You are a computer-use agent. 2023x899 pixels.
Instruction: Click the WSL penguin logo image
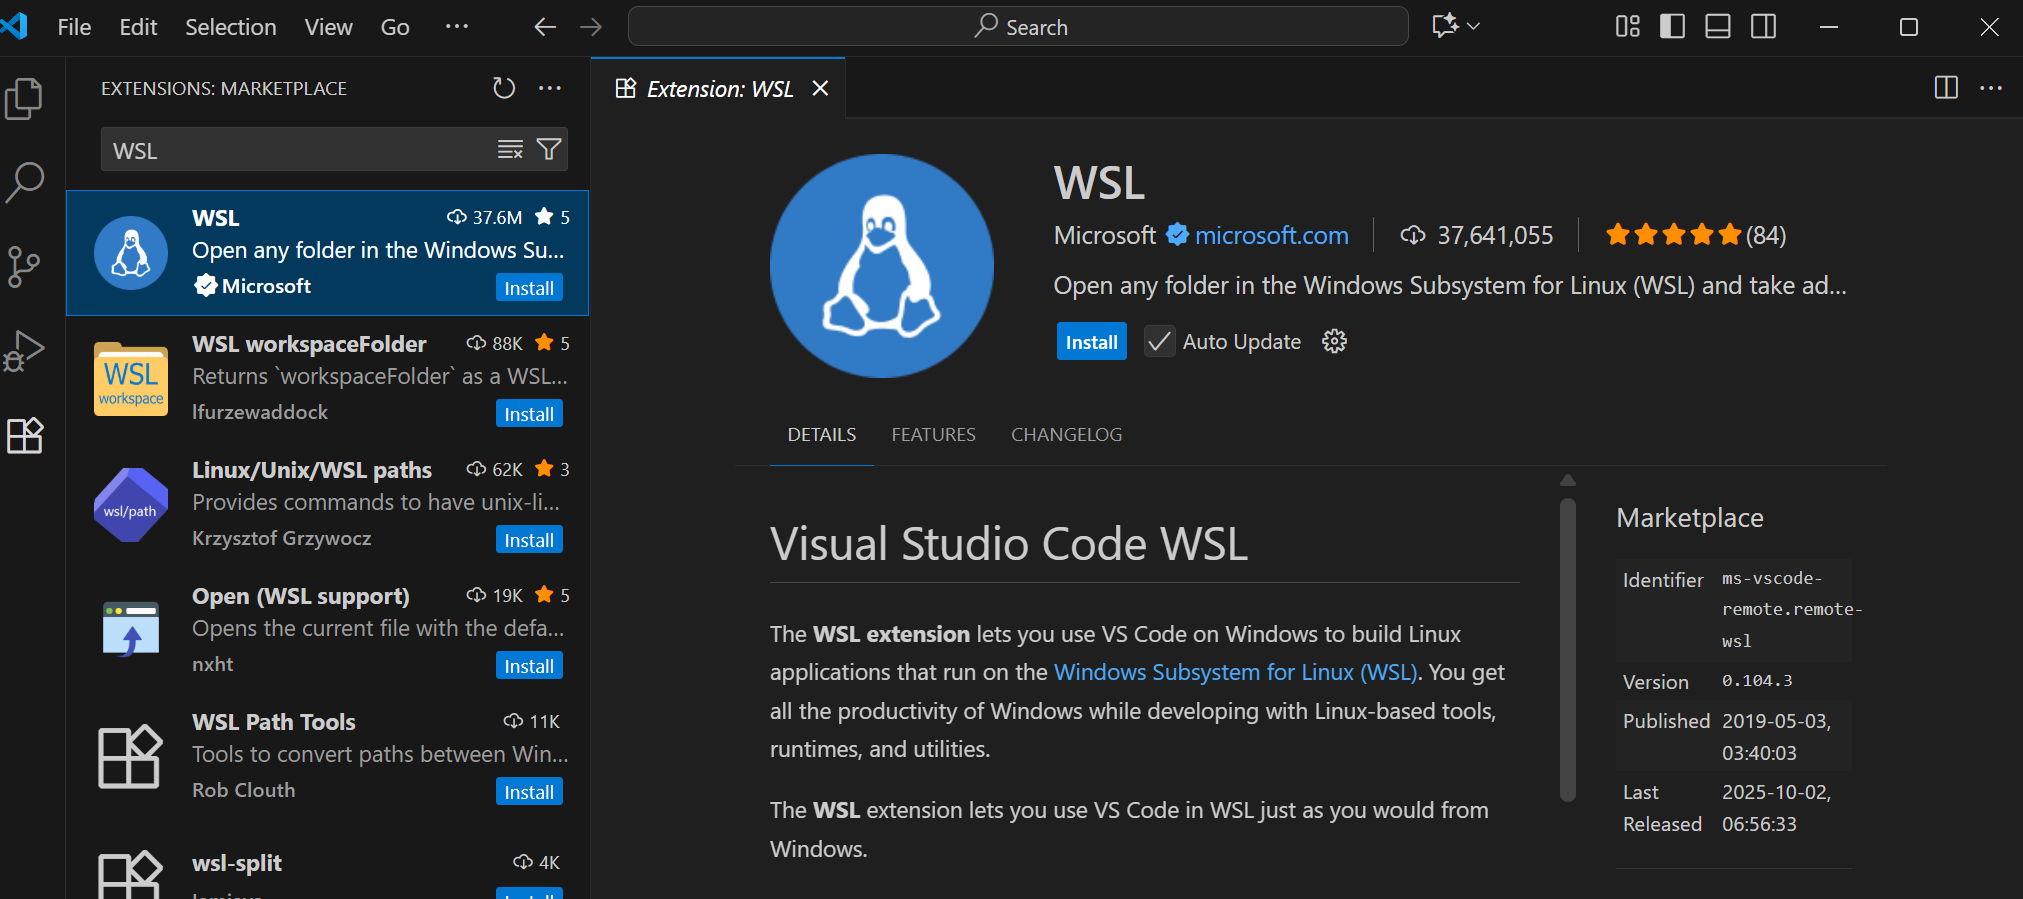pos(881,266)
